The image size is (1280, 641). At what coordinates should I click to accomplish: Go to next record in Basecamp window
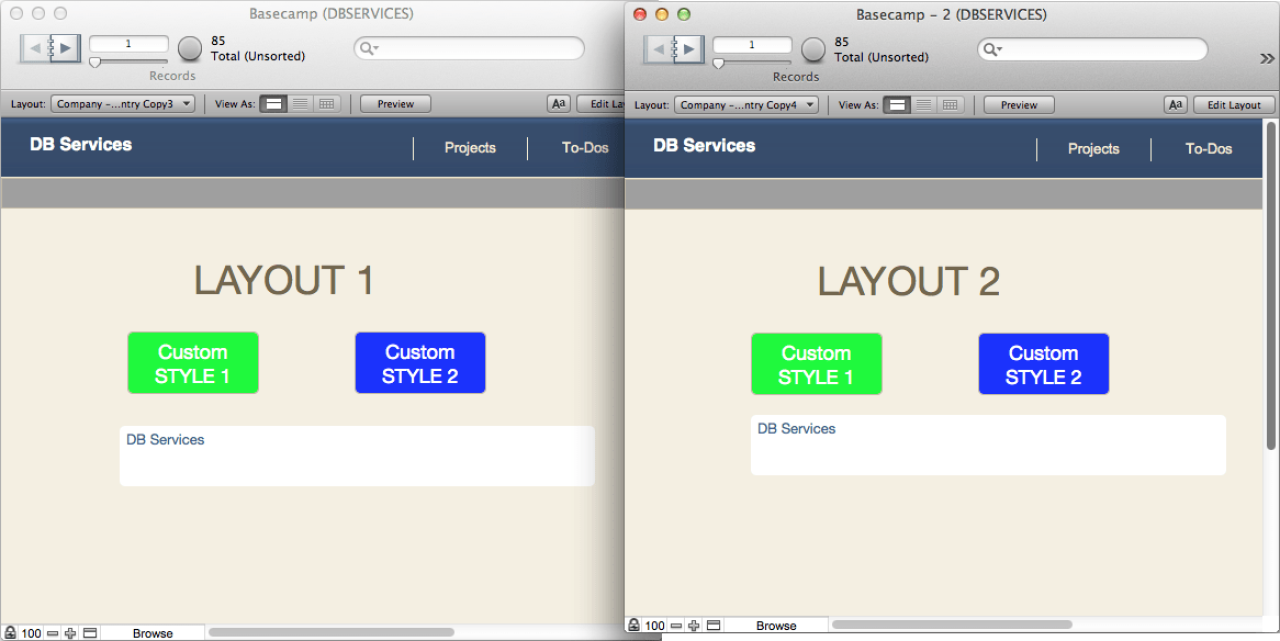tap(65, 48)
